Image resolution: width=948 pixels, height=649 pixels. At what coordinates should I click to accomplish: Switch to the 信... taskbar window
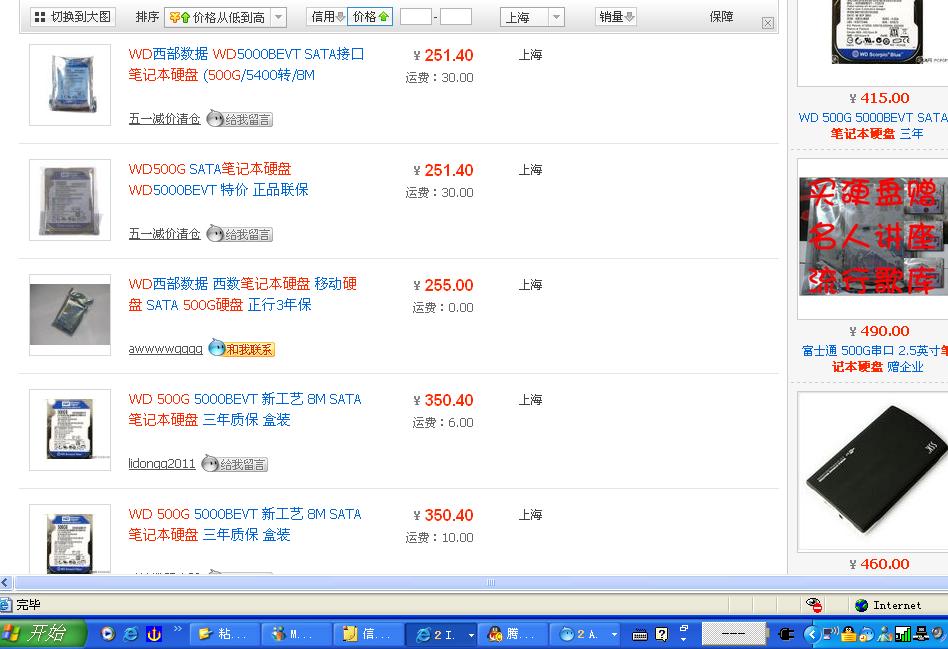368,634
